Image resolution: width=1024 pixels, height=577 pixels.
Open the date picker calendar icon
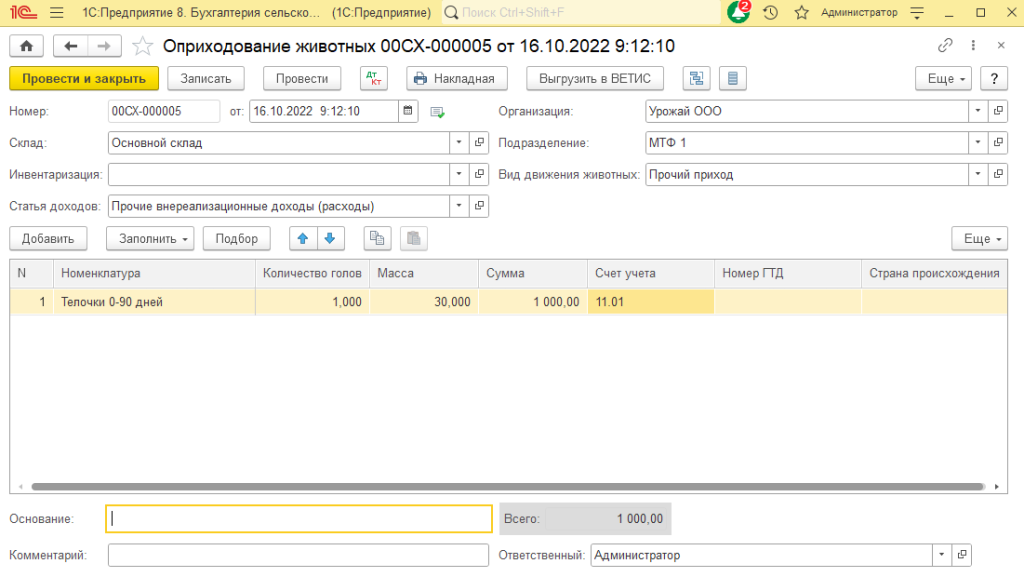(x=408, y=111)
